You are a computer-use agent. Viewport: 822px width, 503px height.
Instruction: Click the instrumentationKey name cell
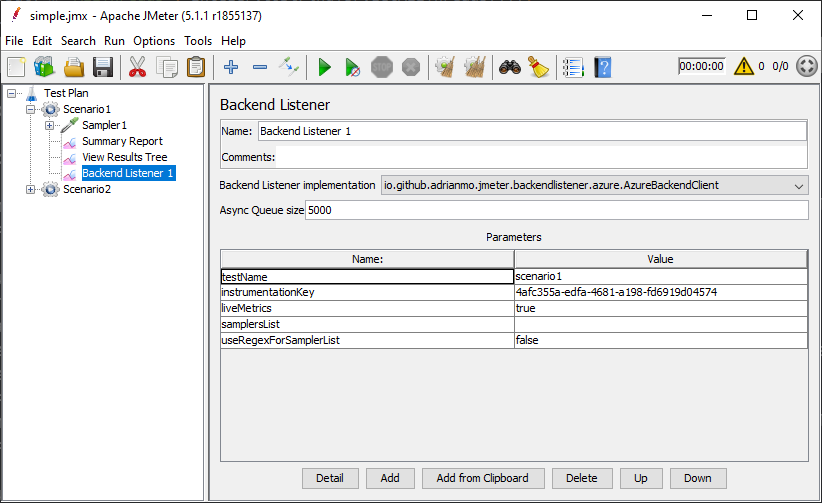coord(367,292)
